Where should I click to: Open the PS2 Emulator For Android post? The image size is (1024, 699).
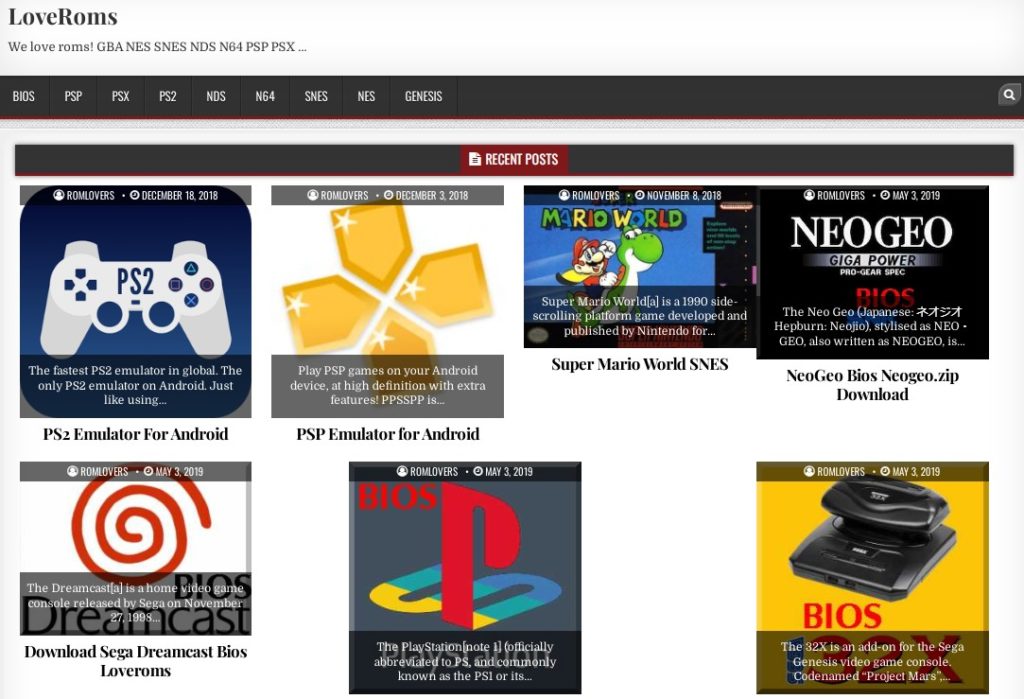pos(134,434)
